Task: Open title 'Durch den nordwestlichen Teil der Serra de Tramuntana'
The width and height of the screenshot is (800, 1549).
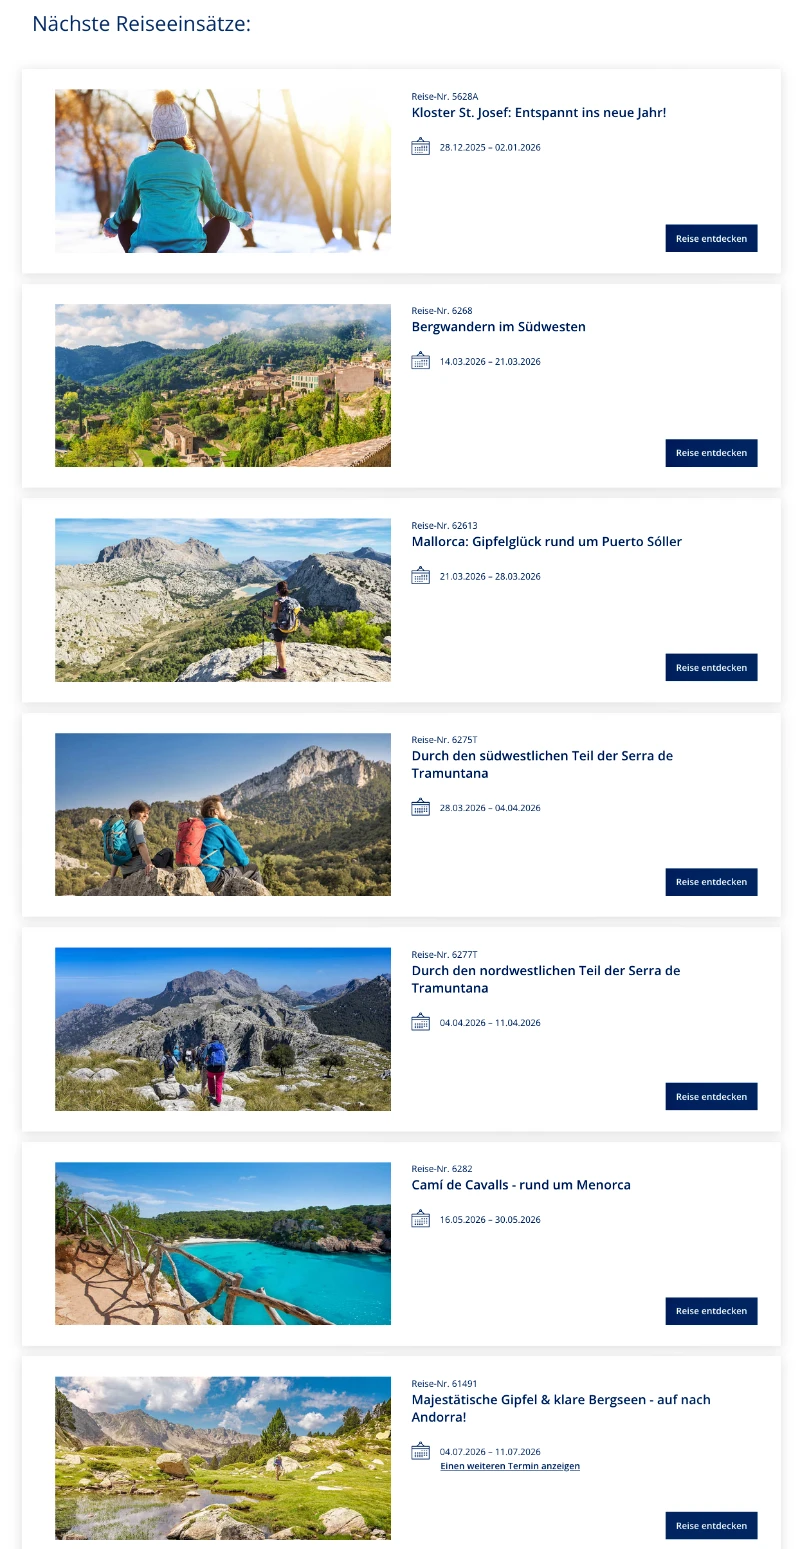Action: (546, 979)
